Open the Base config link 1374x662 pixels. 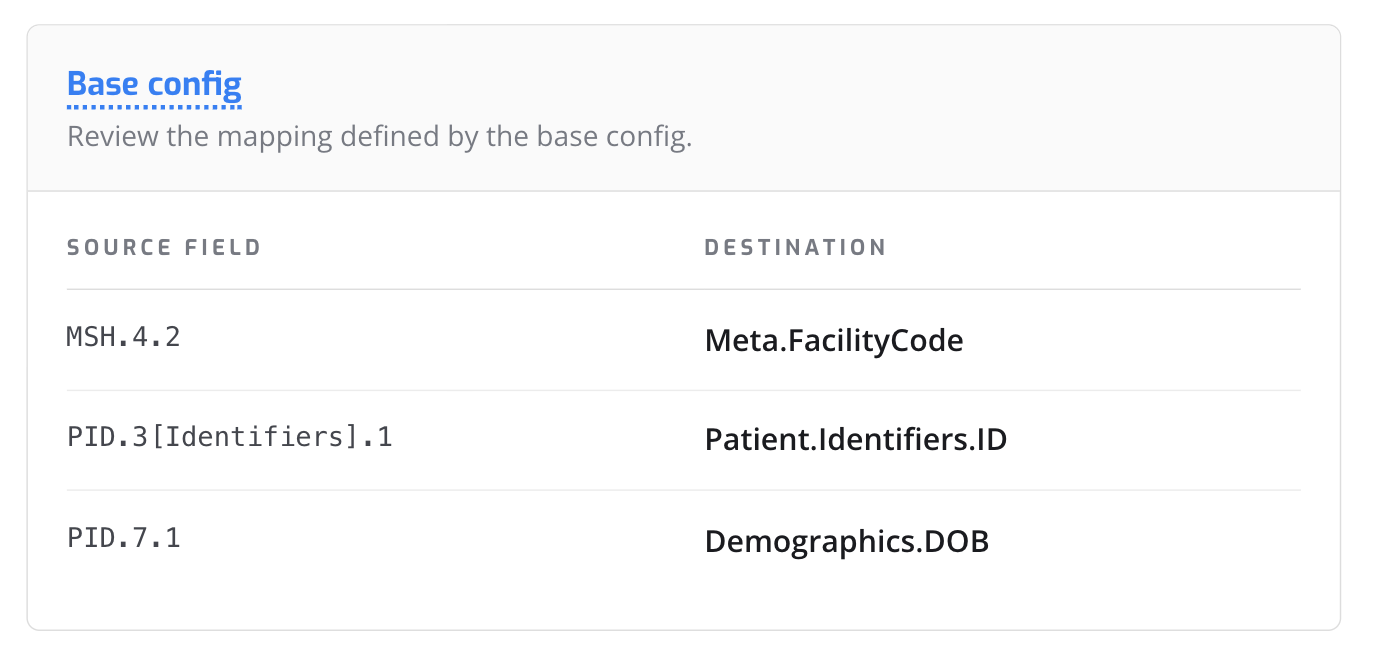(x=154, y=84)
